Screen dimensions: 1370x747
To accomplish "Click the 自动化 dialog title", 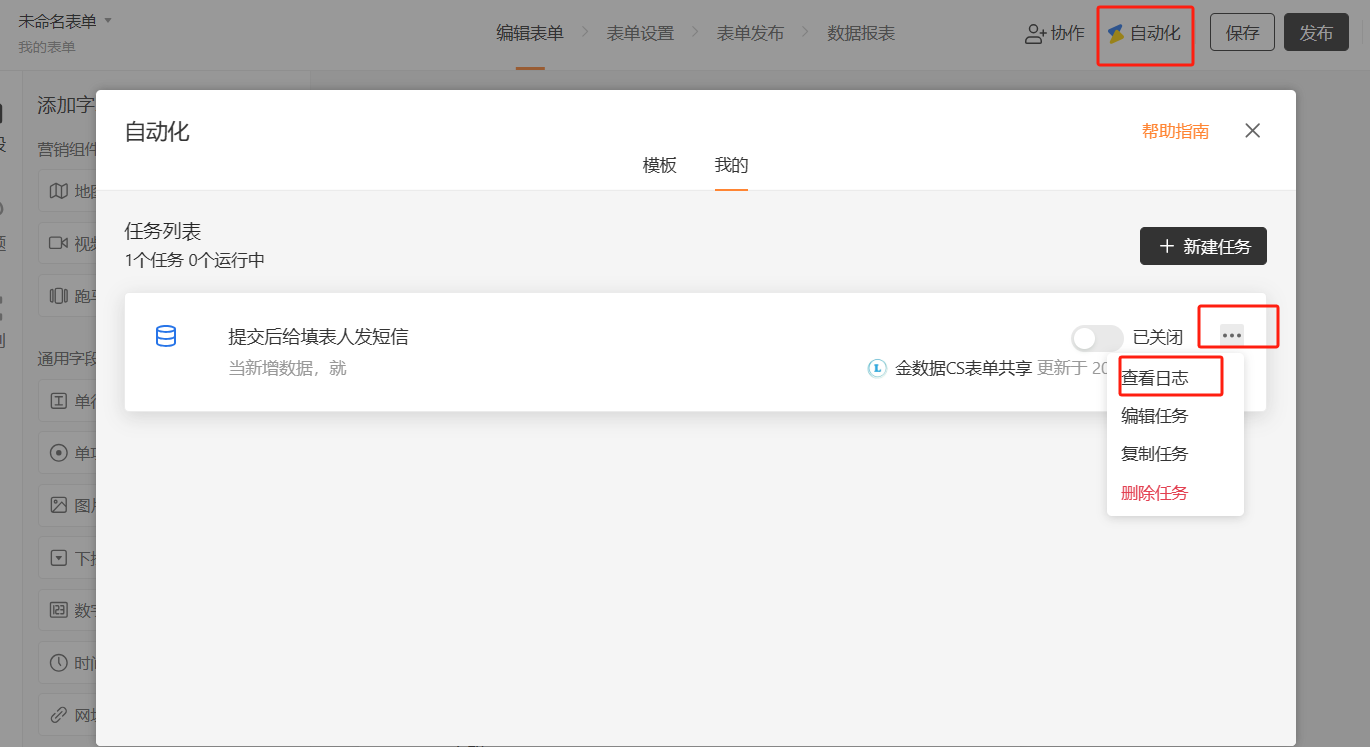I will (157, 131).
